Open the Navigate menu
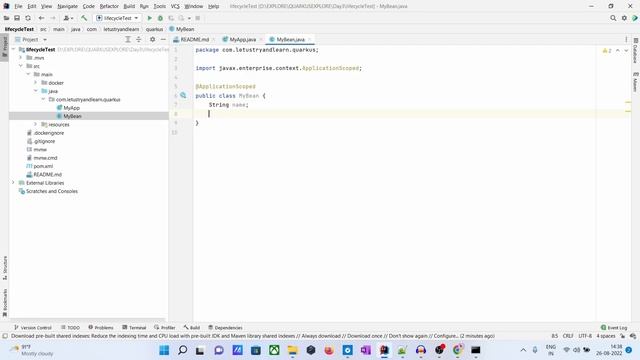The width and height of the screenshot is (640, 360). (67, 6)
